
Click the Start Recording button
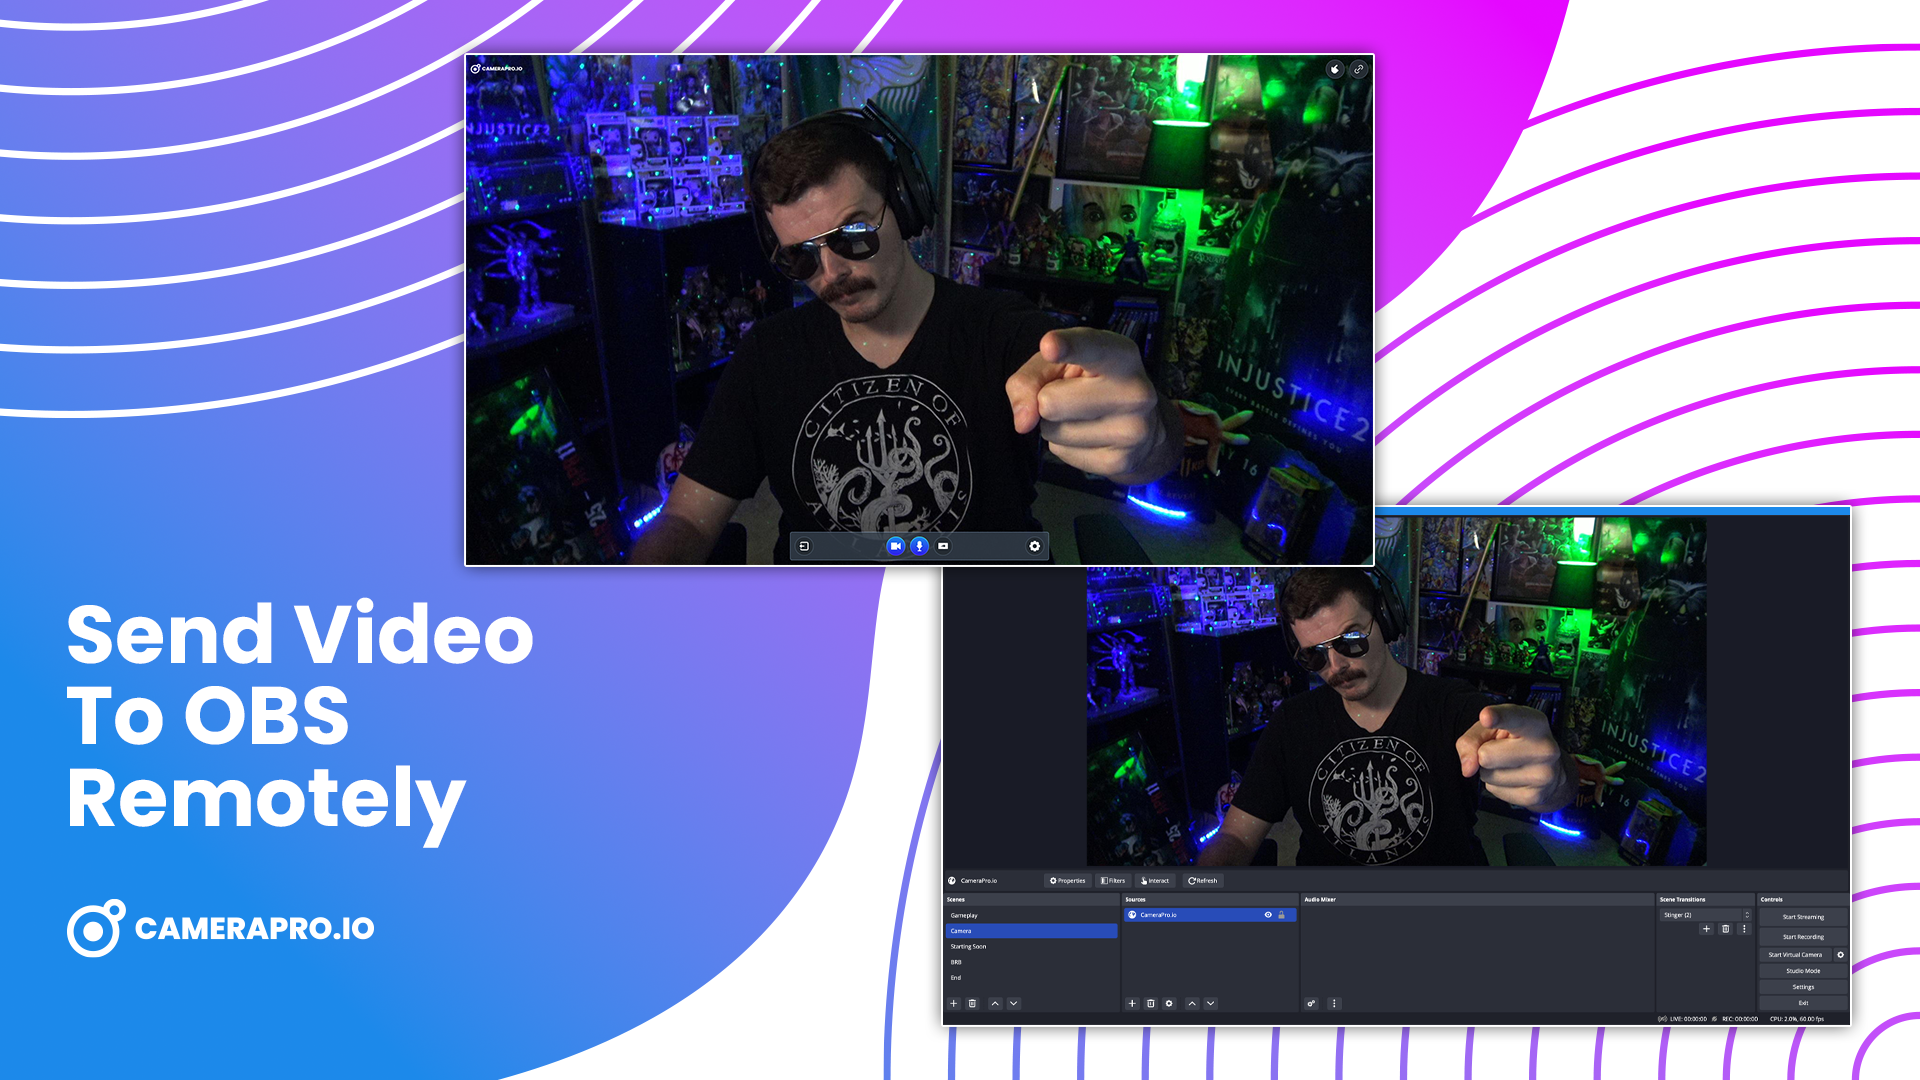[x=1803, y=937]
